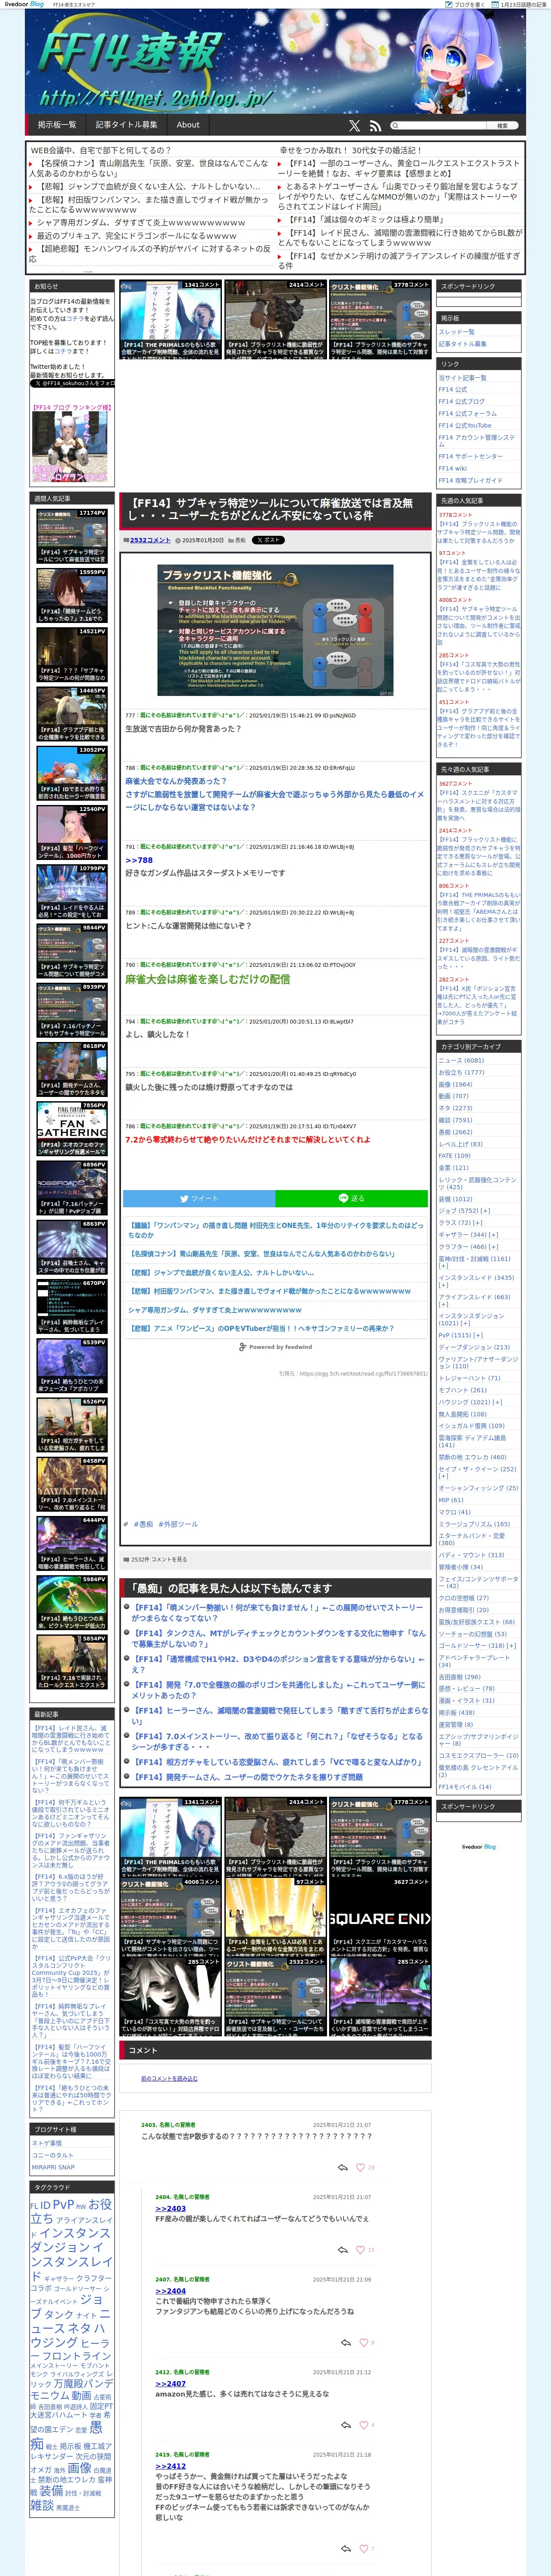Open ニュース (6081) category archive link
The image size is (551, 2576).
point(461,1060)
